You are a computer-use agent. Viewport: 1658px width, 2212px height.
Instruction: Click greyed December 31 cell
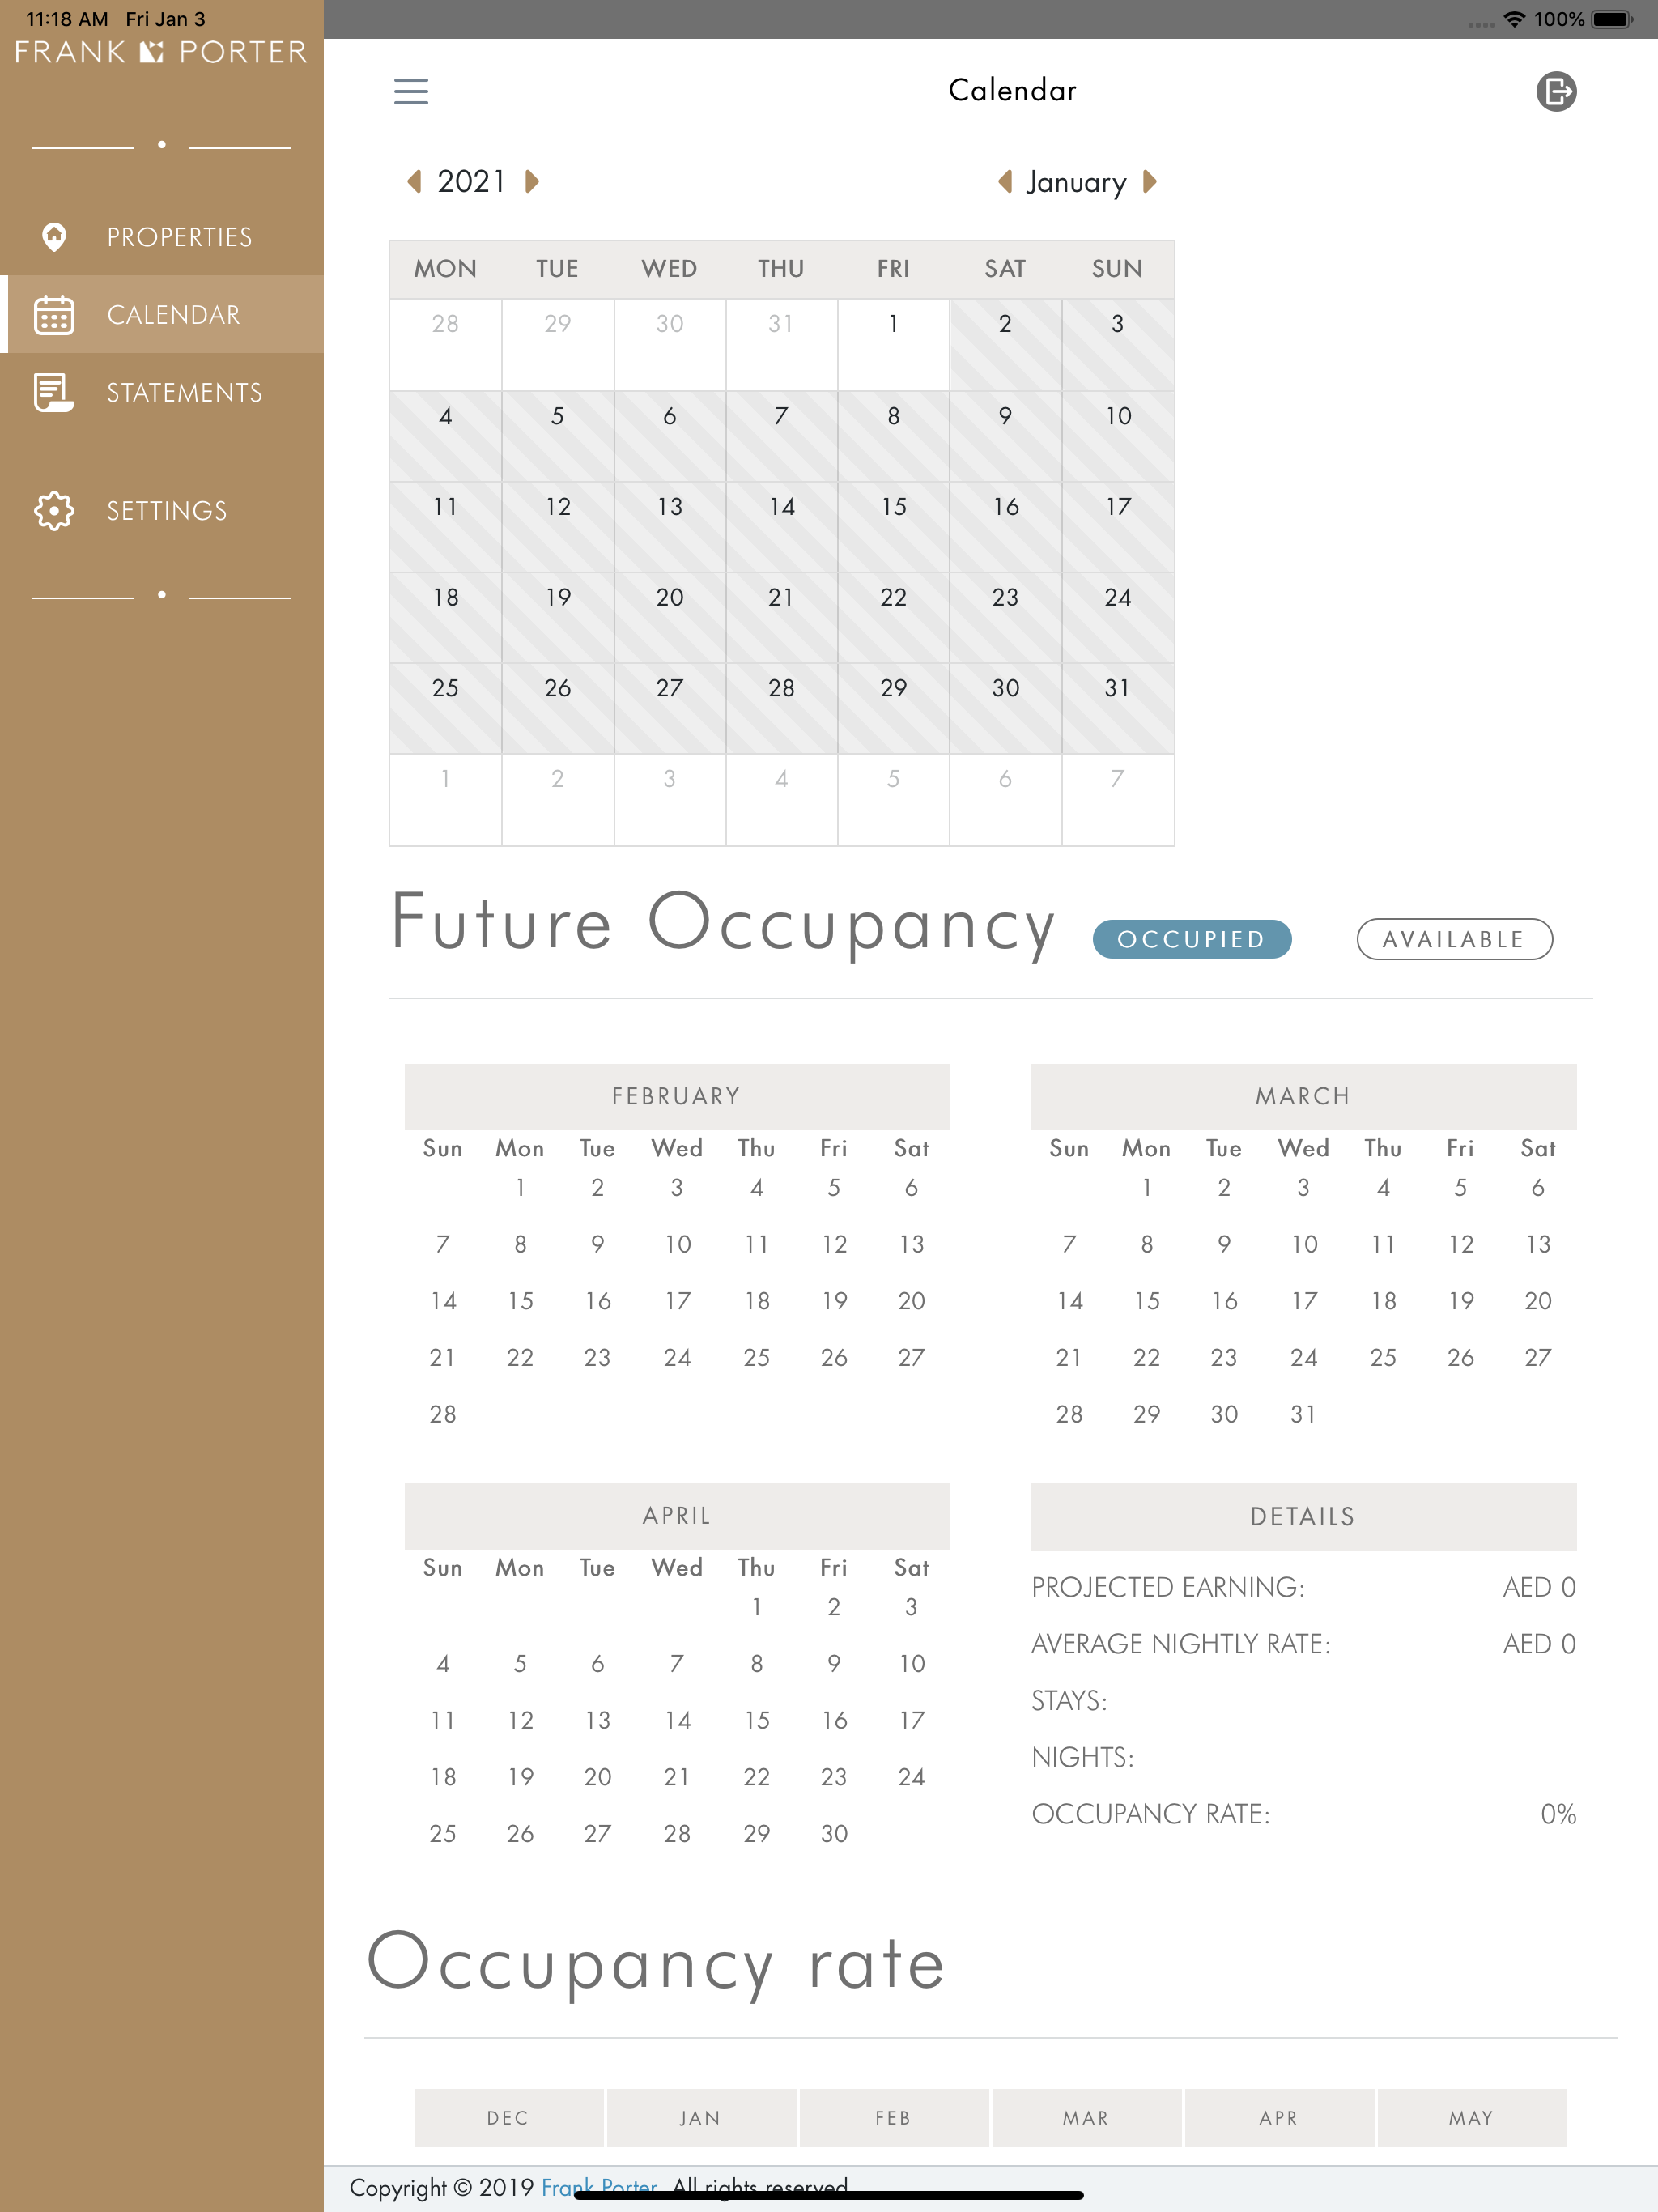point(781,345)
